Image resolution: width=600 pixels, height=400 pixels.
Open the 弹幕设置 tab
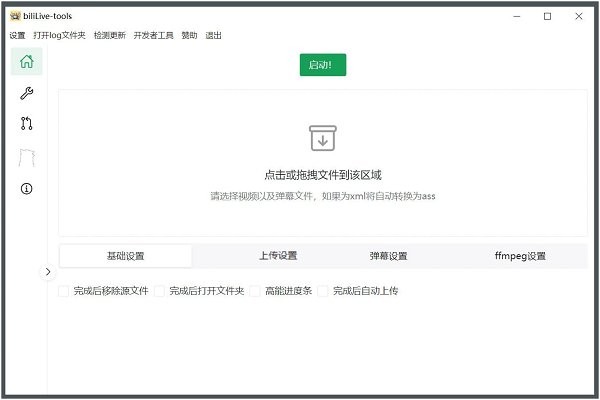coord(388,256)
